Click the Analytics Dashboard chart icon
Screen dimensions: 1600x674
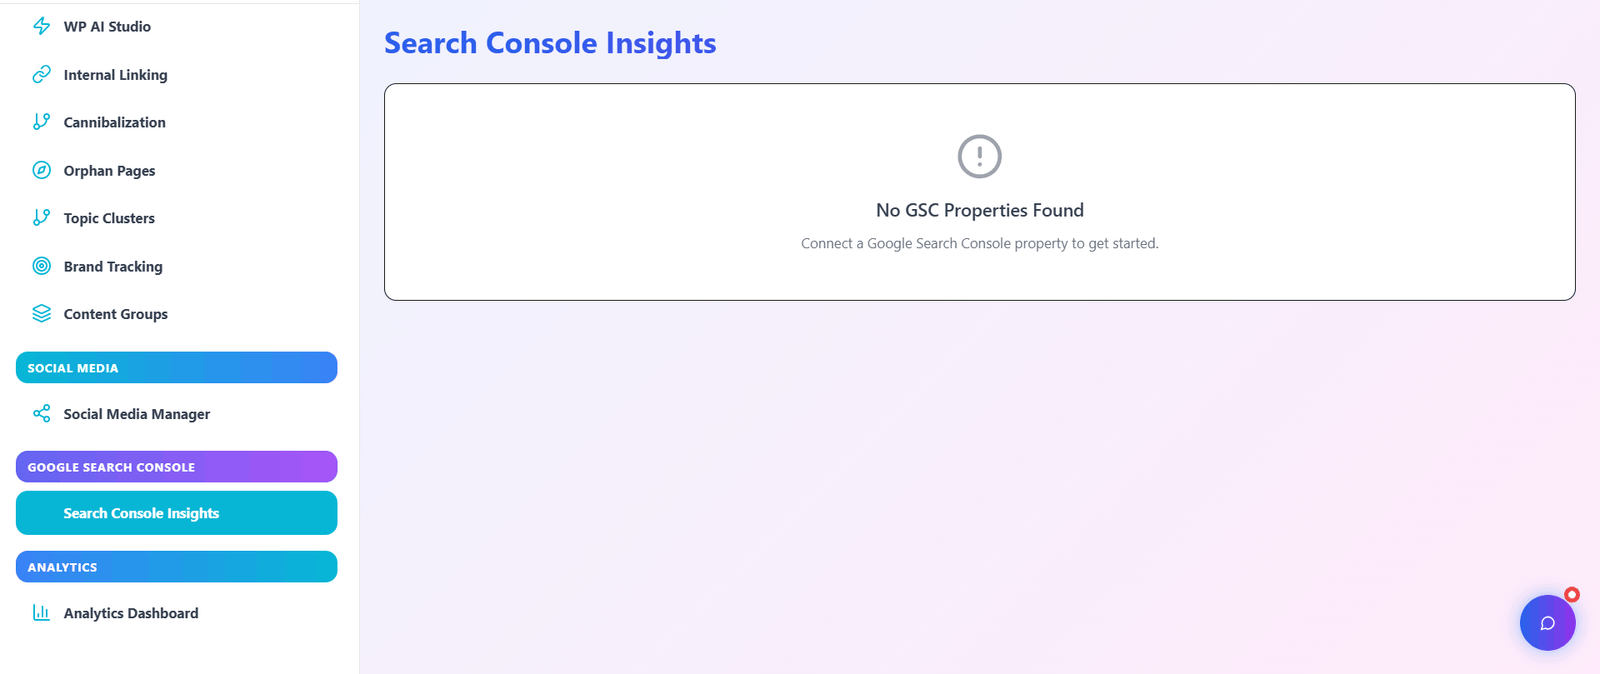(x=41, y=612)
